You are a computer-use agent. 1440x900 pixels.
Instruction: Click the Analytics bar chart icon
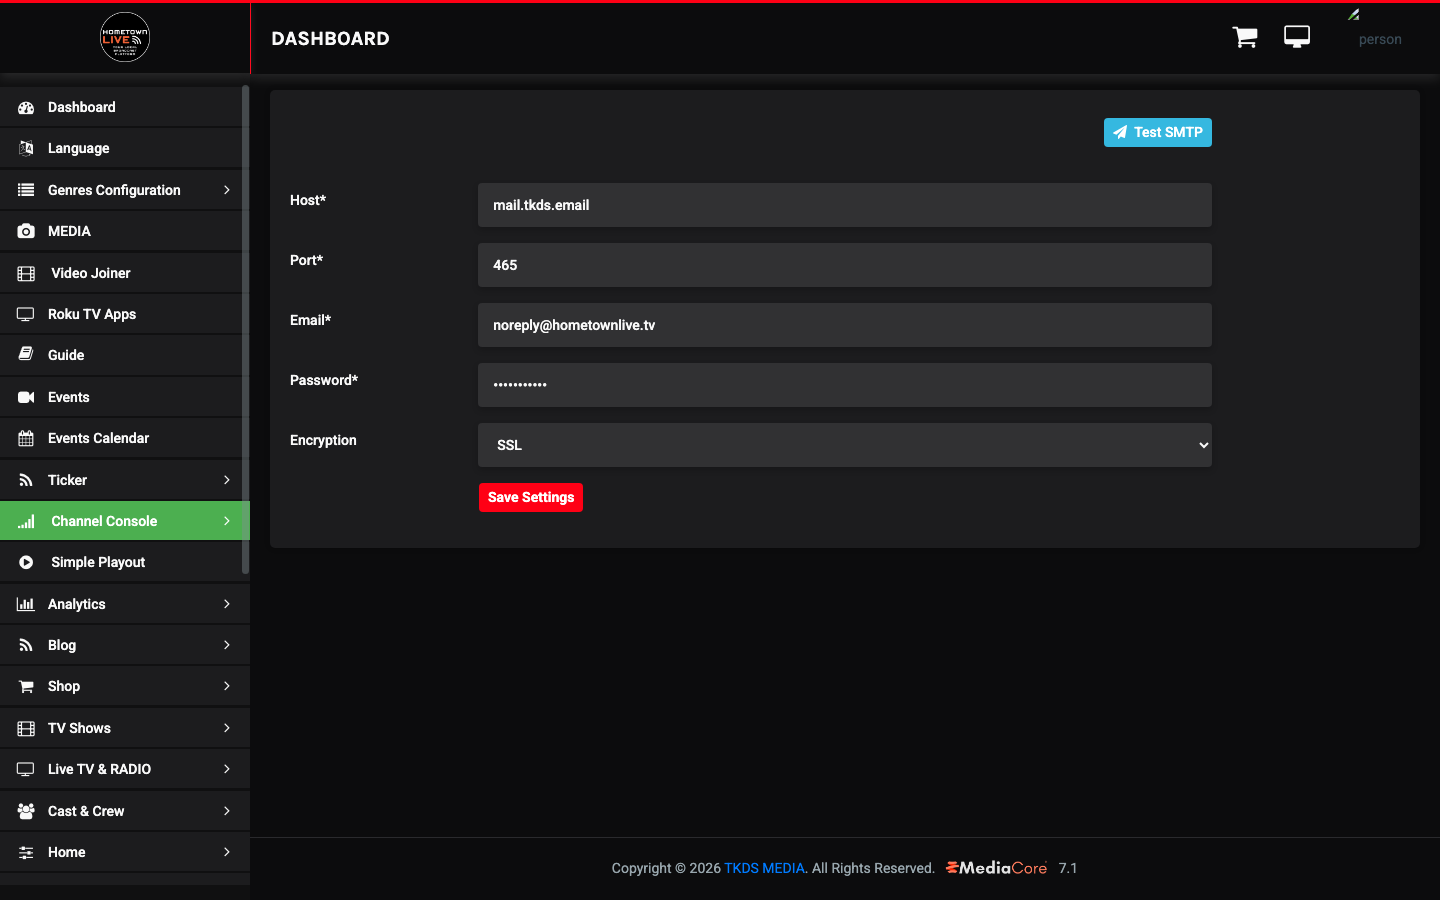pyautogui.click(x=26, y=604)
